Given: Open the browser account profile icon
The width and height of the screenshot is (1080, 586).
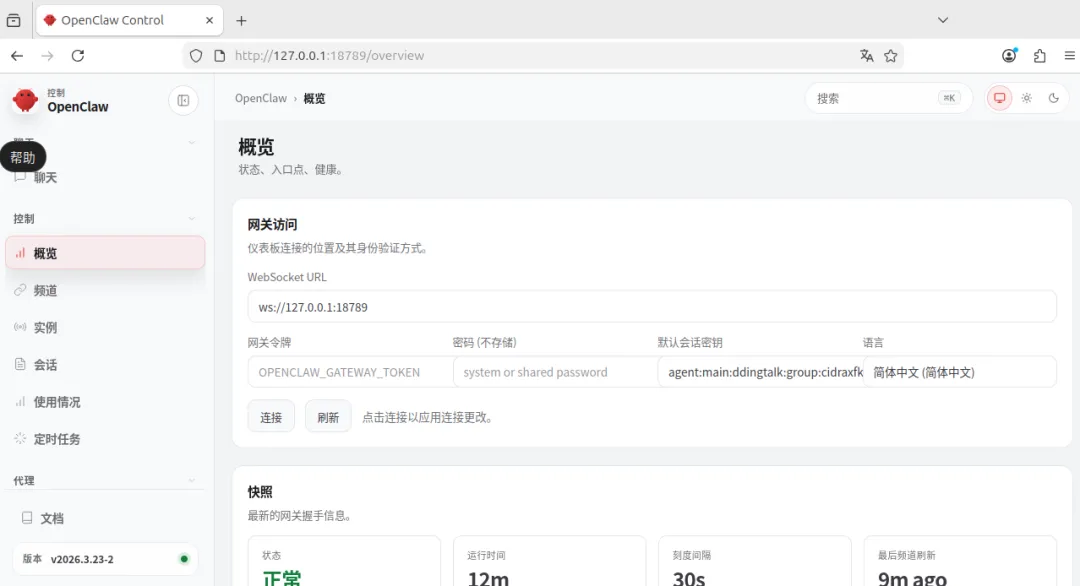Looking at the screenshot, I should [x=1009, y=56].
